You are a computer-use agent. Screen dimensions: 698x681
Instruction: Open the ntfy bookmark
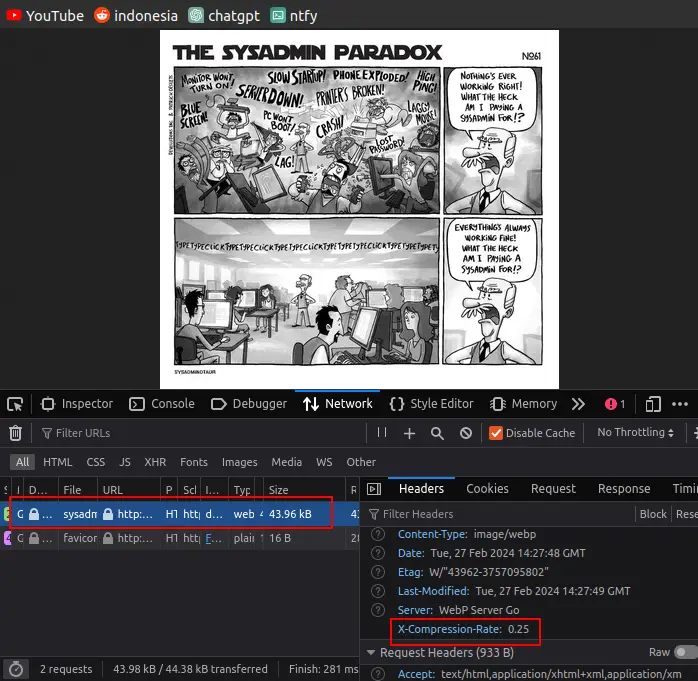pyautogui.click(x=294, y=16)
